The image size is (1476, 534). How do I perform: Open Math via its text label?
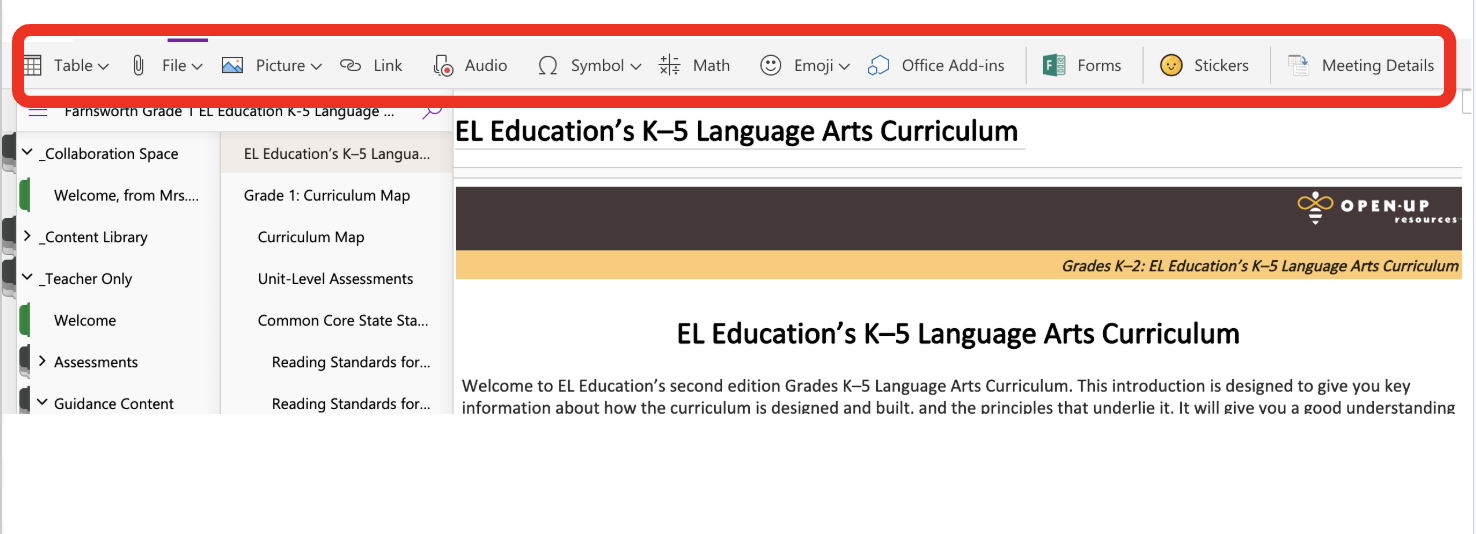tap(711, 65)
